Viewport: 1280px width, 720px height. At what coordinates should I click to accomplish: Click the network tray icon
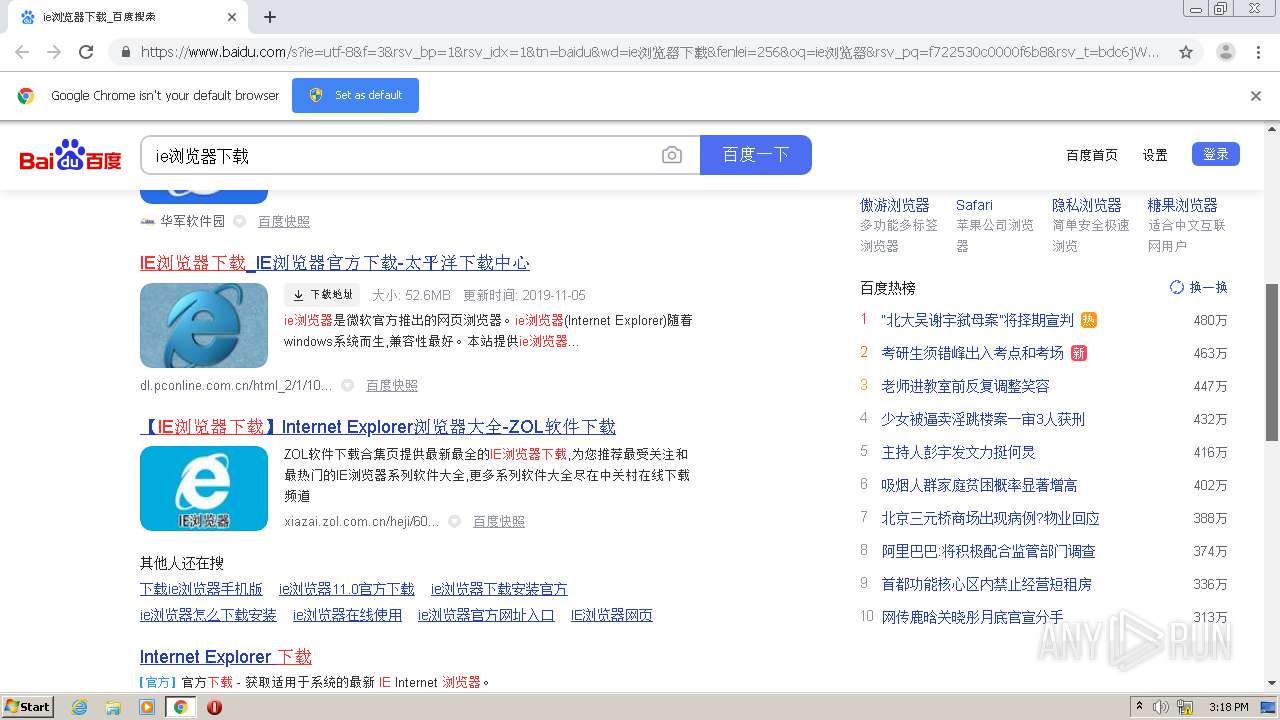pos(1185,707)
